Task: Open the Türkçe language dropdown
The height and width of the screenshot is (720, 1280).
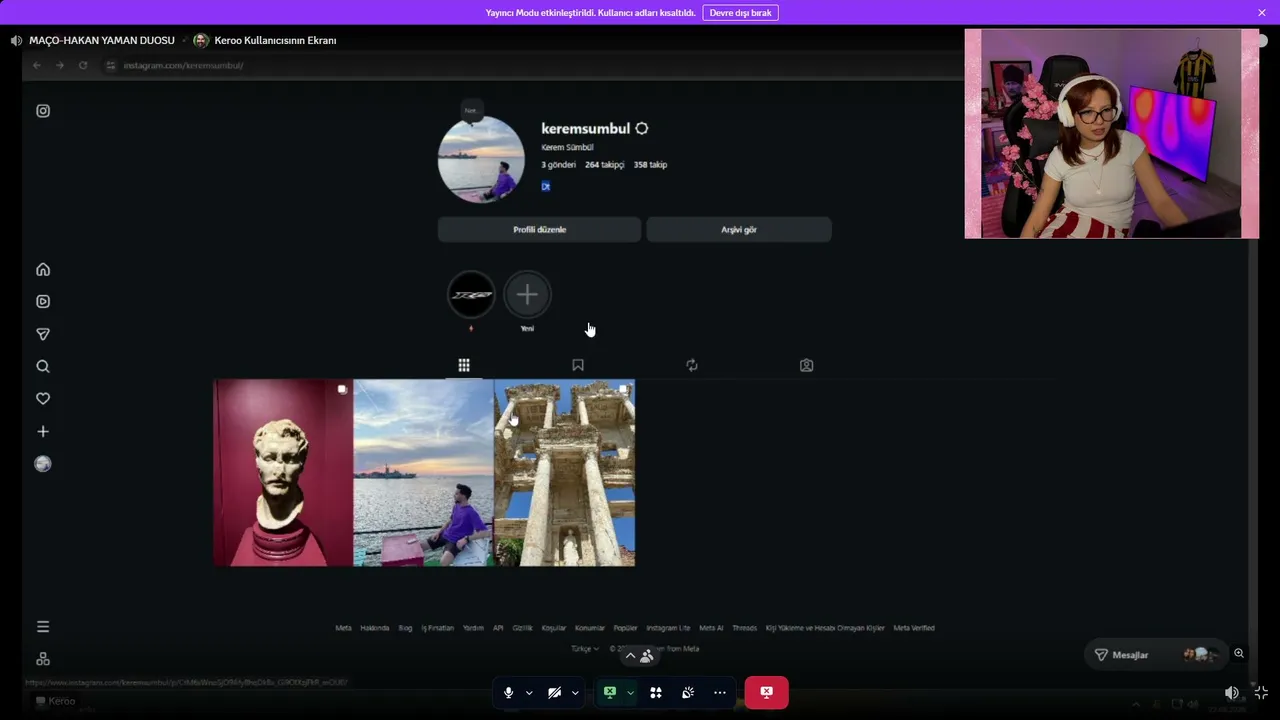Action: pyautogui.click(x=585, y=649)
